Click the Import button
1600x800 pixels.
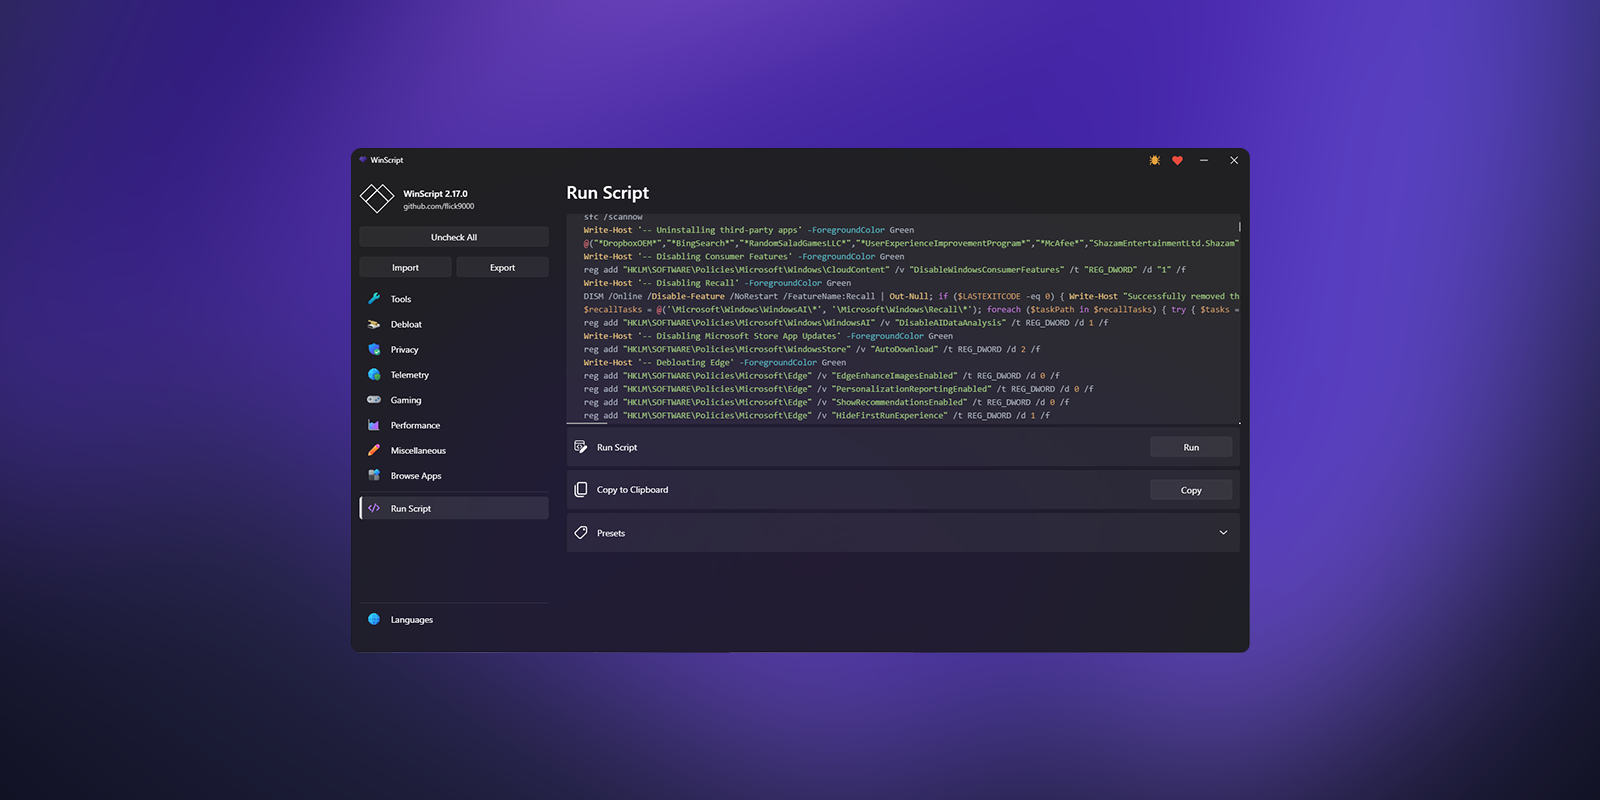[x=405, y=267]
